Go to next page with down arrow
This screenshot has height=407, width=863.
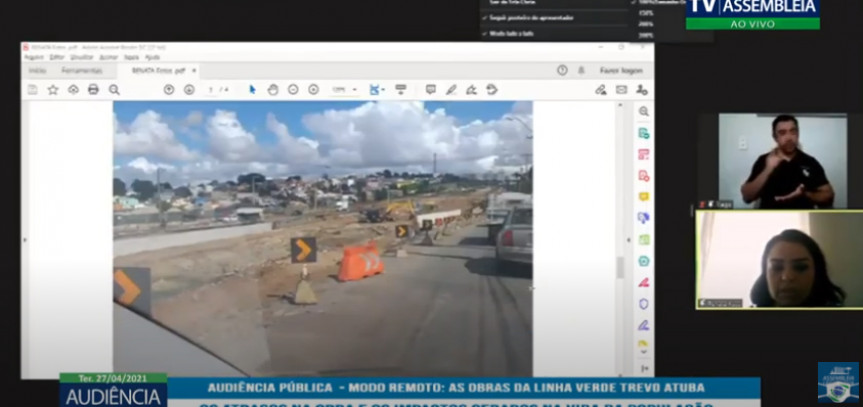(188, 90)
